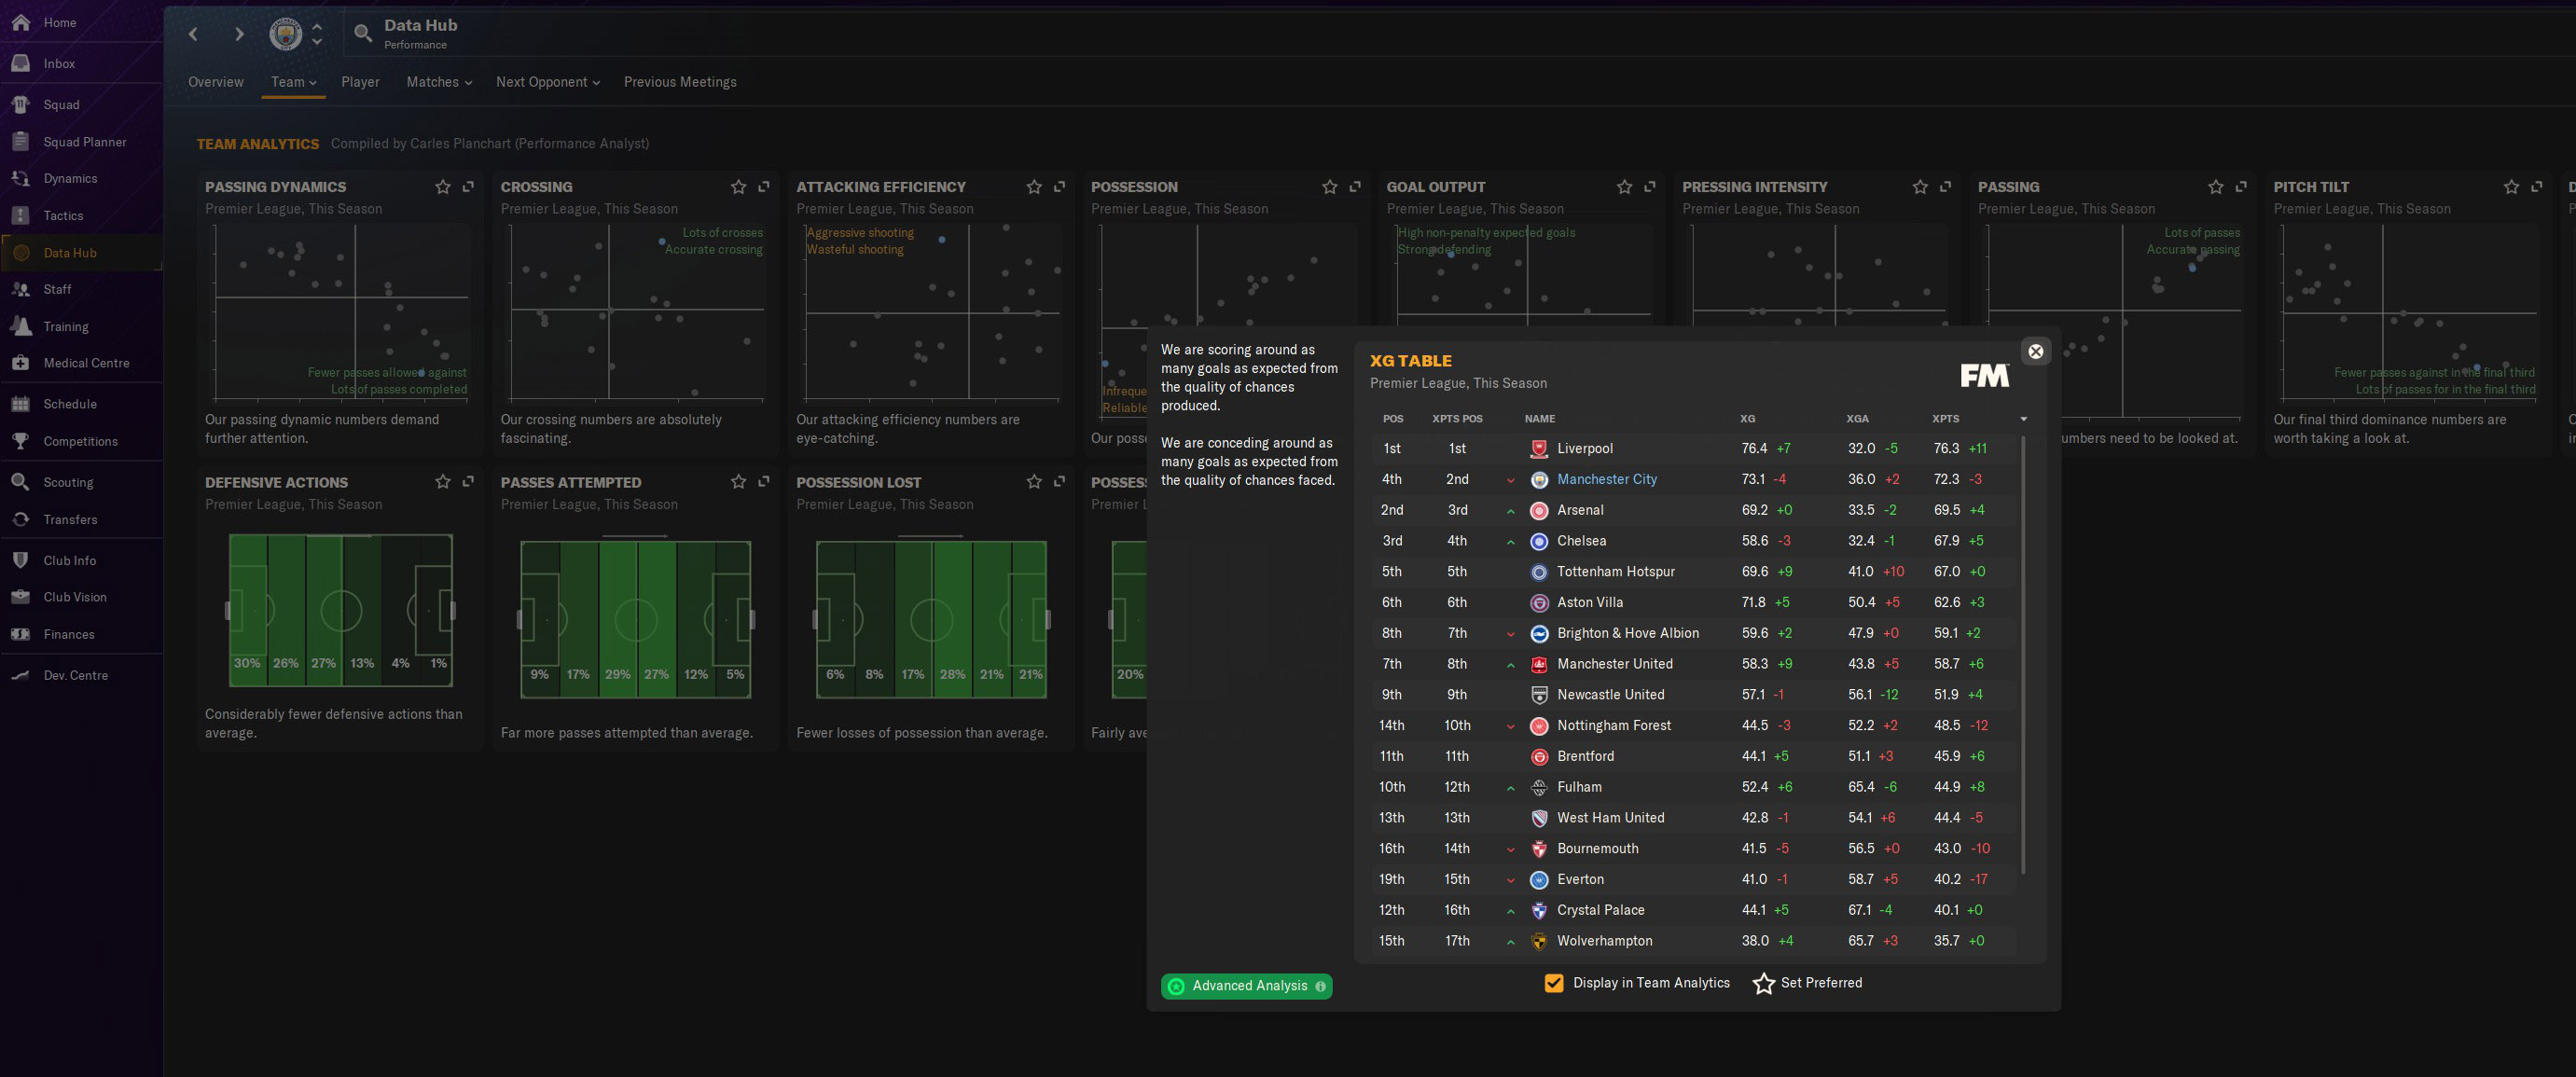Open the Next Opponent dropdown
Screen dimensions: 2576x1077
(548, 82)
